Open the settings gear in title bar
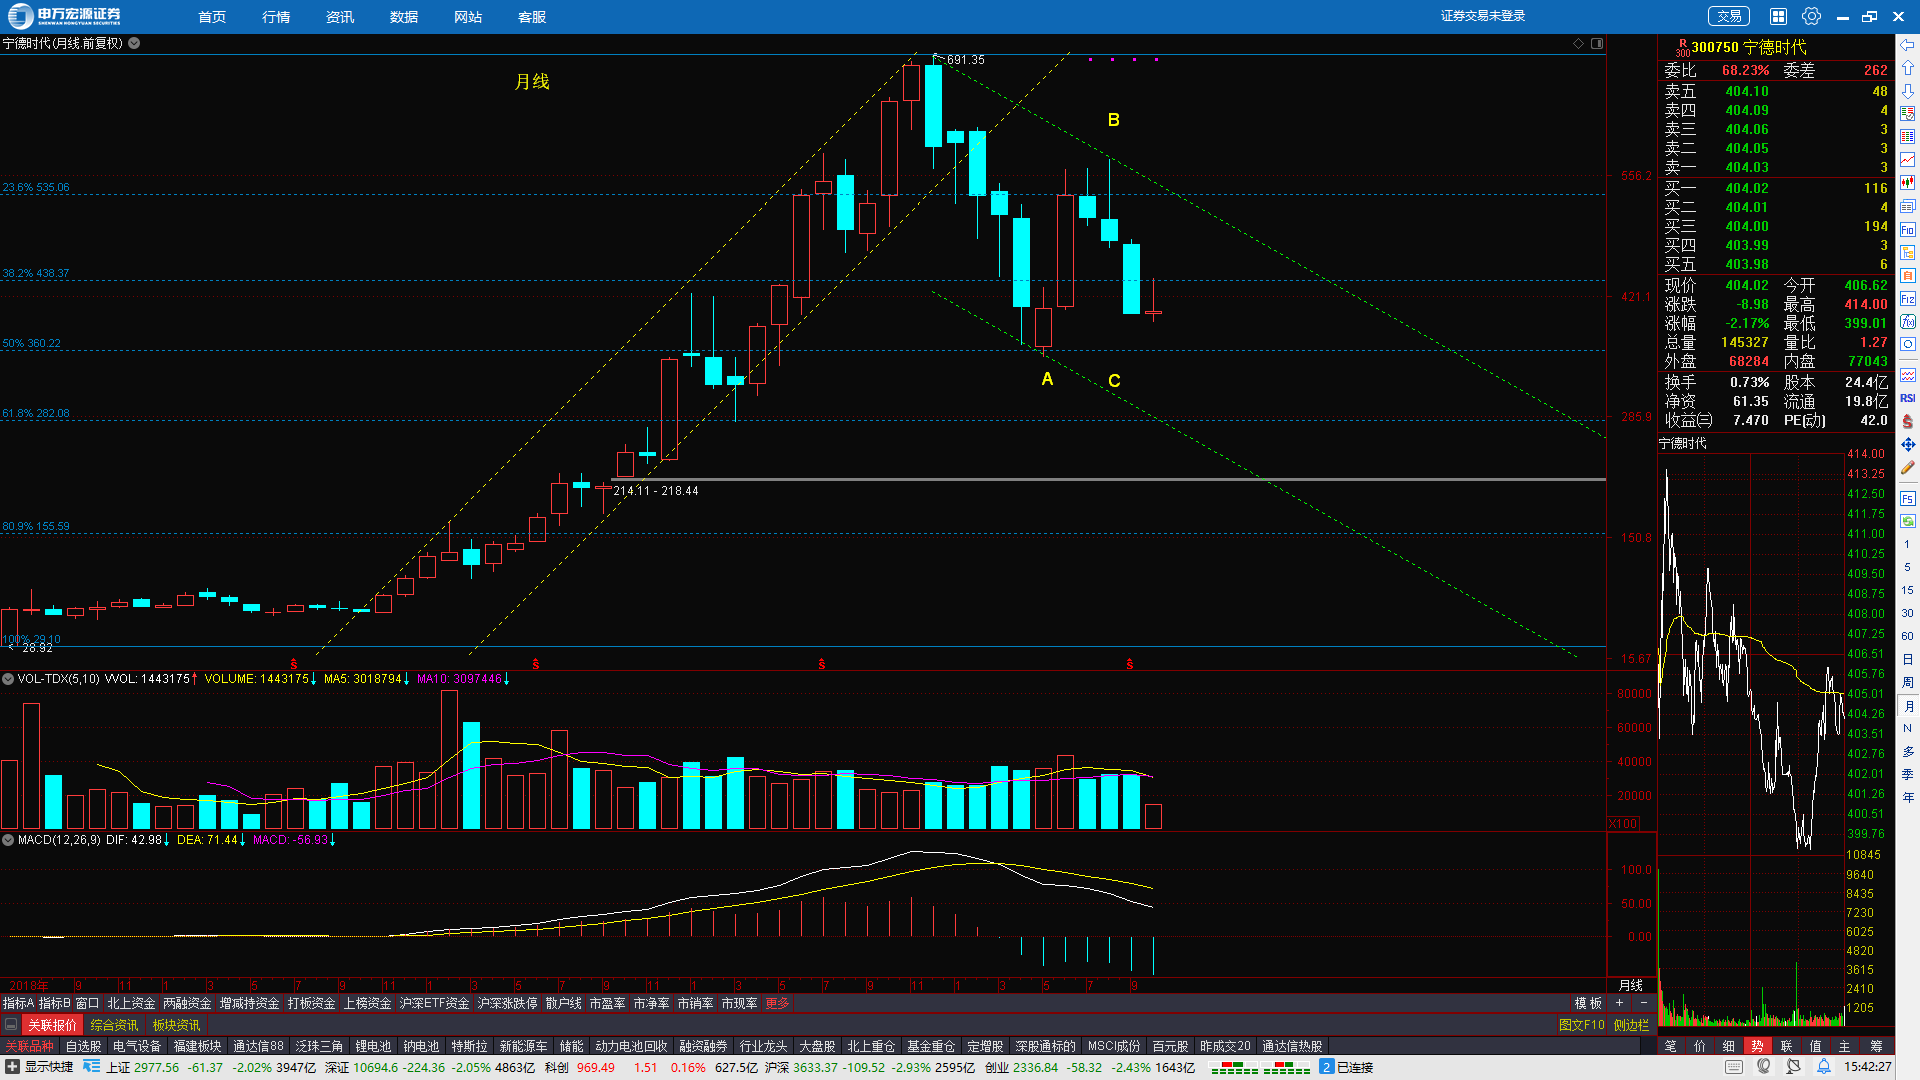Image resolution: width=1920 pixels, height=1080 pixels. [x=1811, y=16]
